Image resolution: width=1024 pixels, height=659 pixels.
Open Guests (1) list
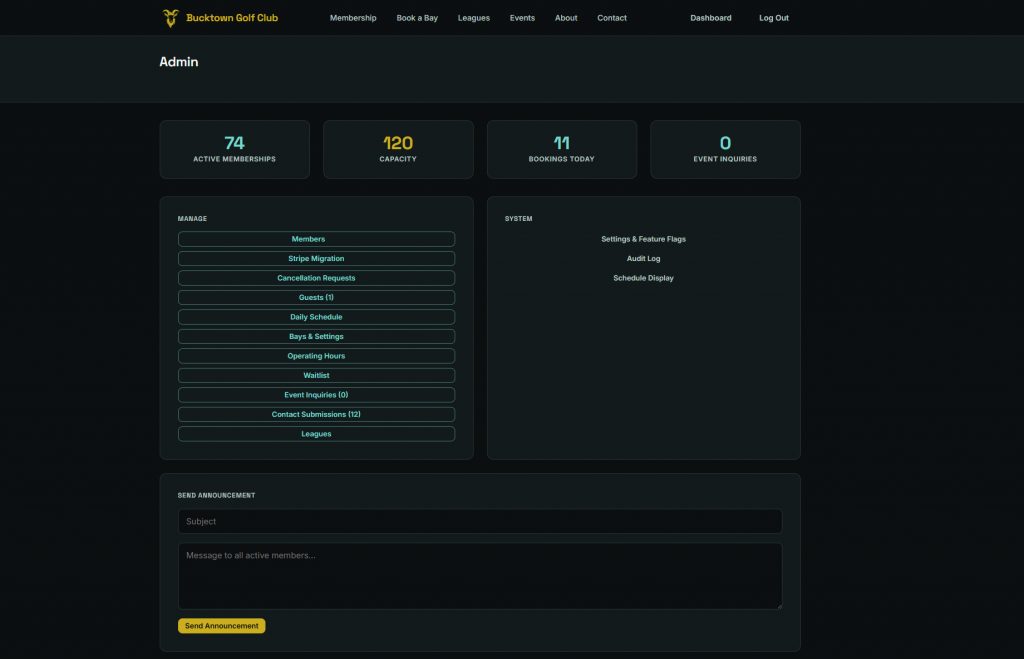pos(316,298)
